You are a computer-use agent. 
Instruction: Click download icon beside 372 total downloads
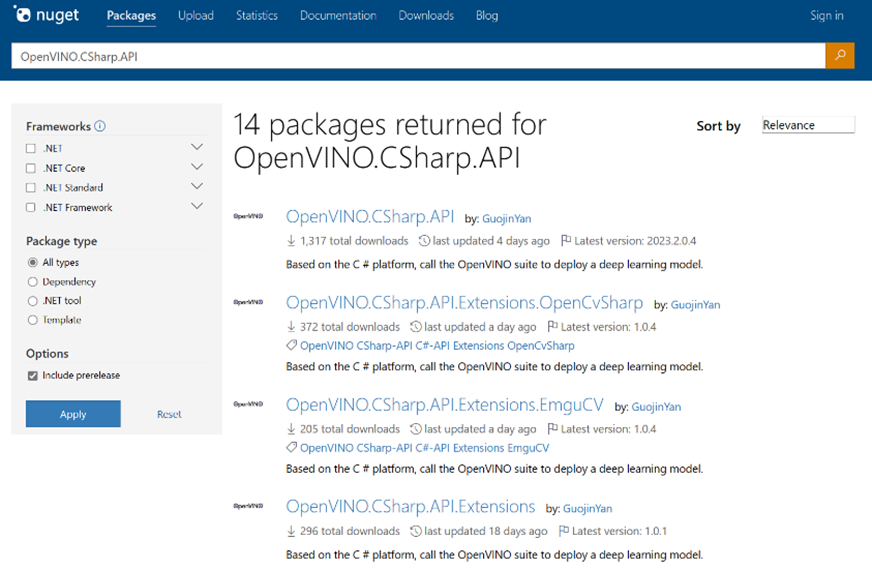pyautogui.click(x=291, y=327)
